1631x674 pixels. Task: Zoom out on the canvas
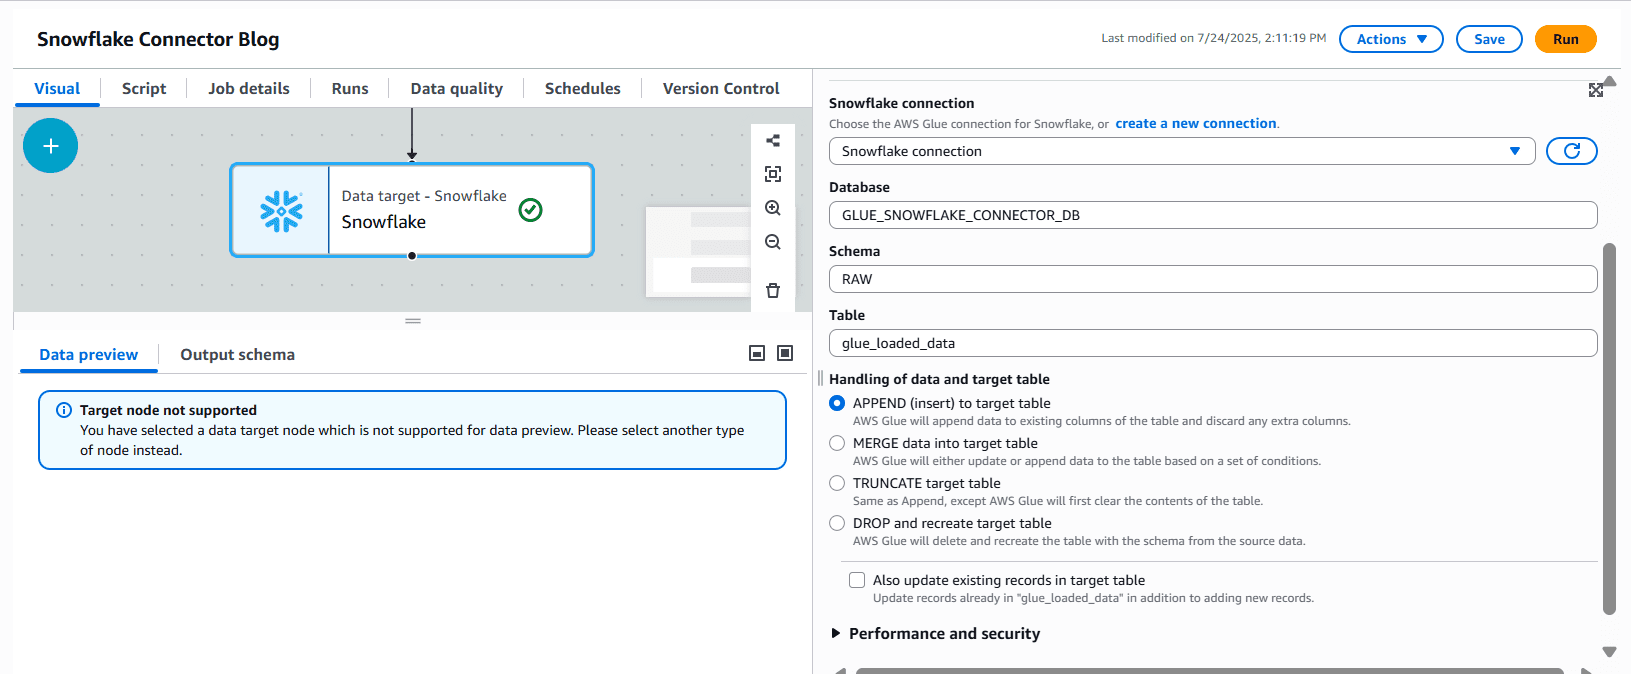coord(772,242)
